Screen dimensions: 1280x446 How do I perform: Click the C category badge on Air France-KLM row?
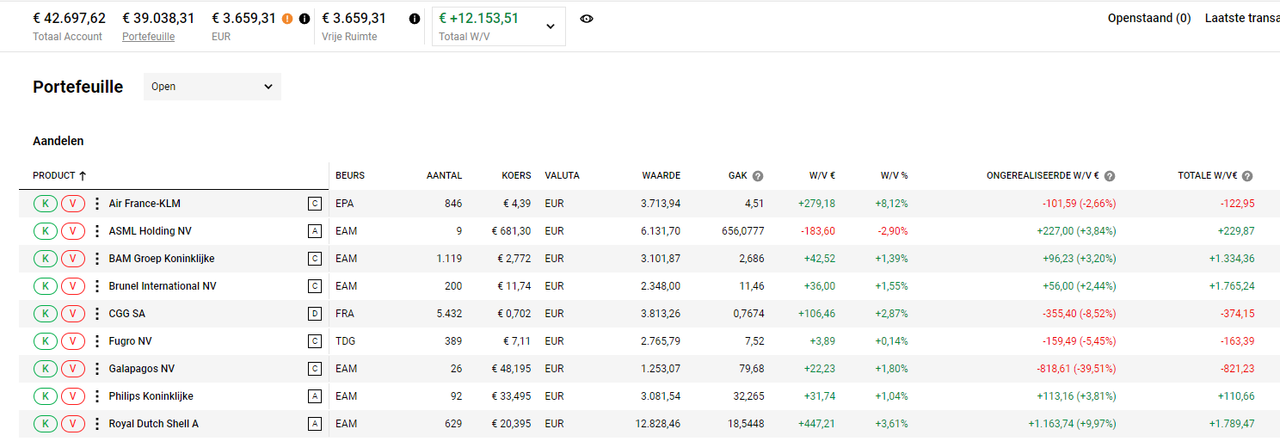pos(315,204)
